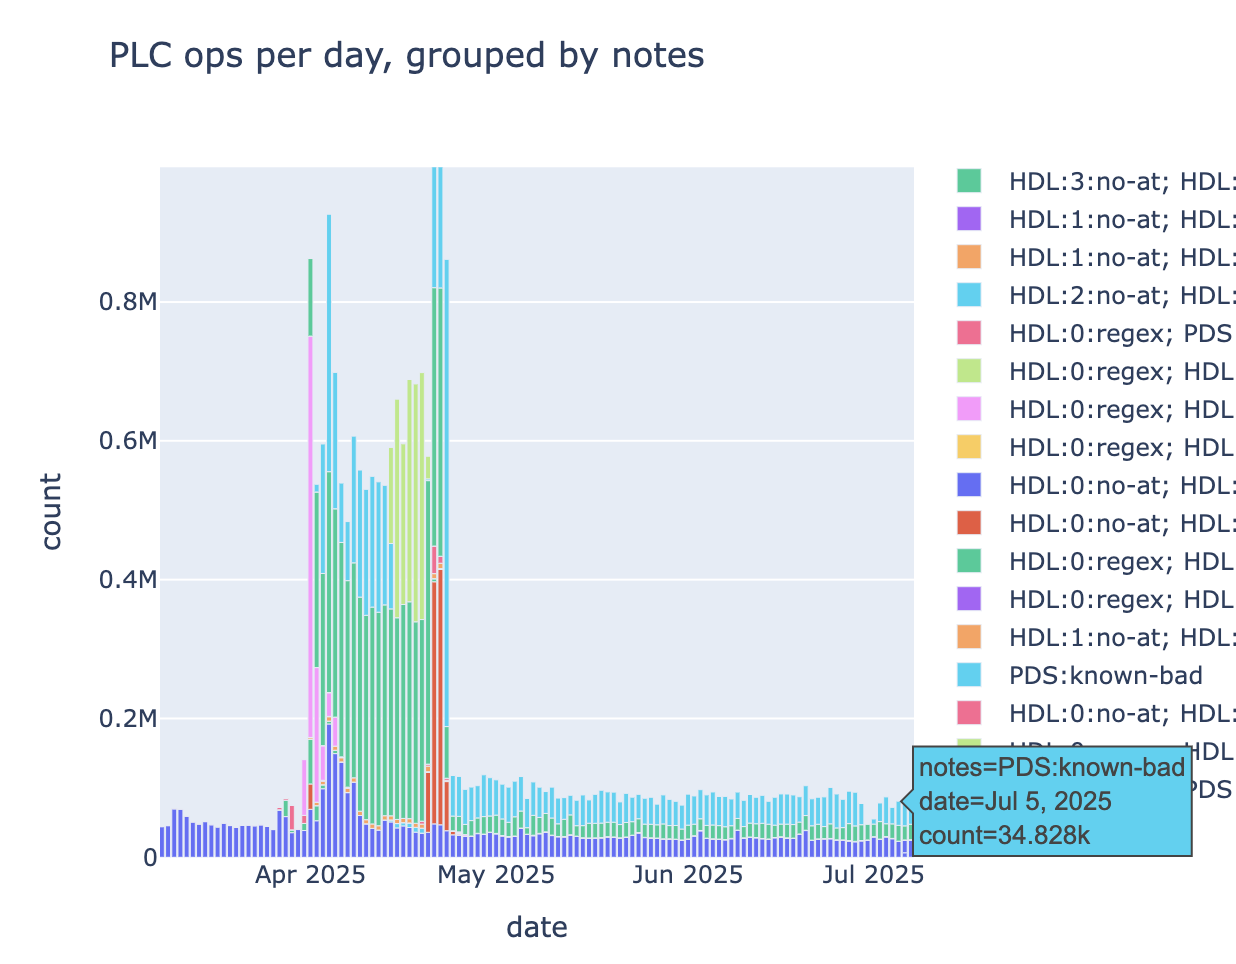Select the "May 2025" x-axis tick label

pos(497,876)
